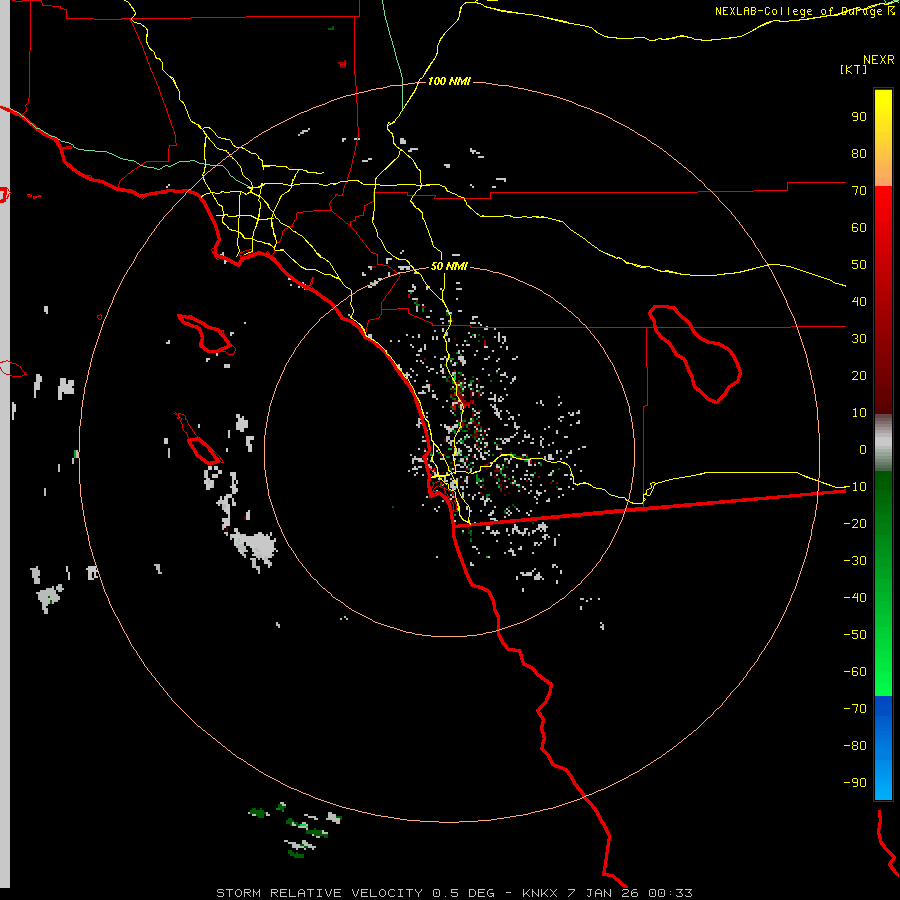
Task: Click the "NEXR" label above the scale
Action: click(x=878, y=60)
